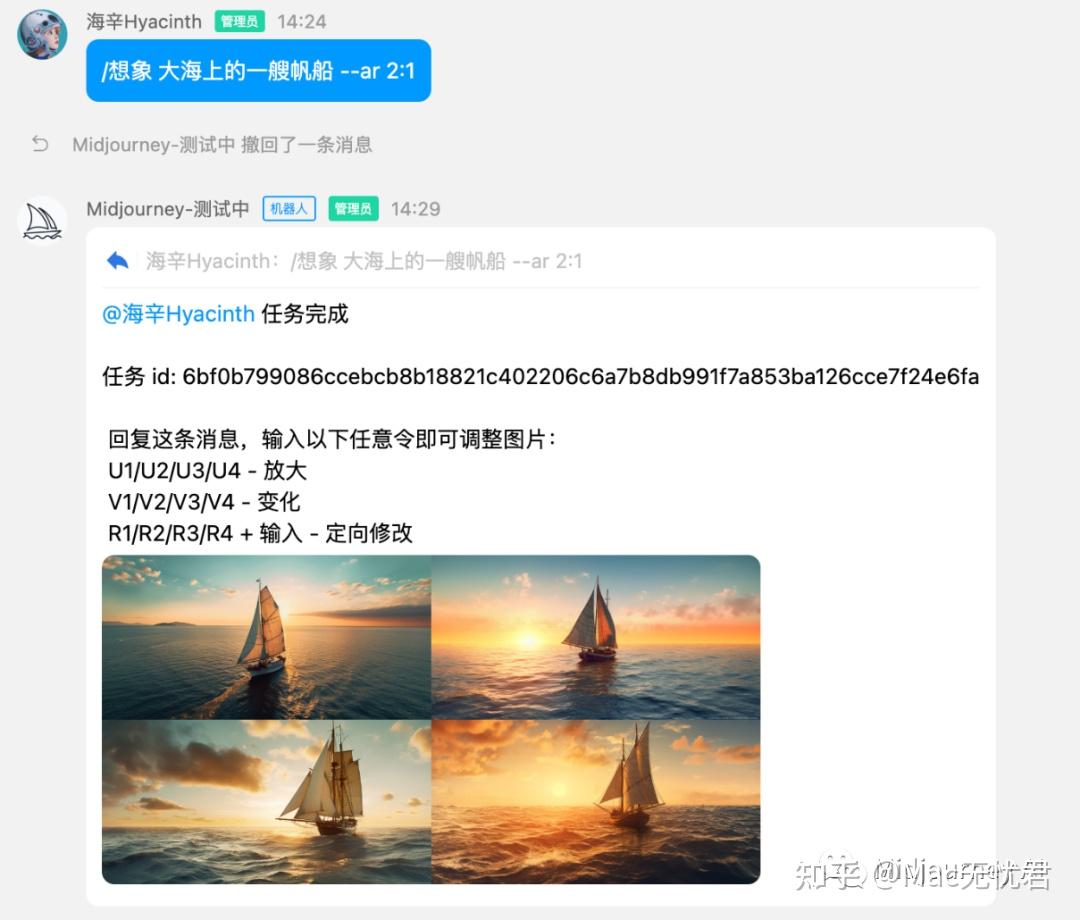Screen dimensions: 1080x920
Task: Click the blue reply arrow icon
Action: click(117, 261)
